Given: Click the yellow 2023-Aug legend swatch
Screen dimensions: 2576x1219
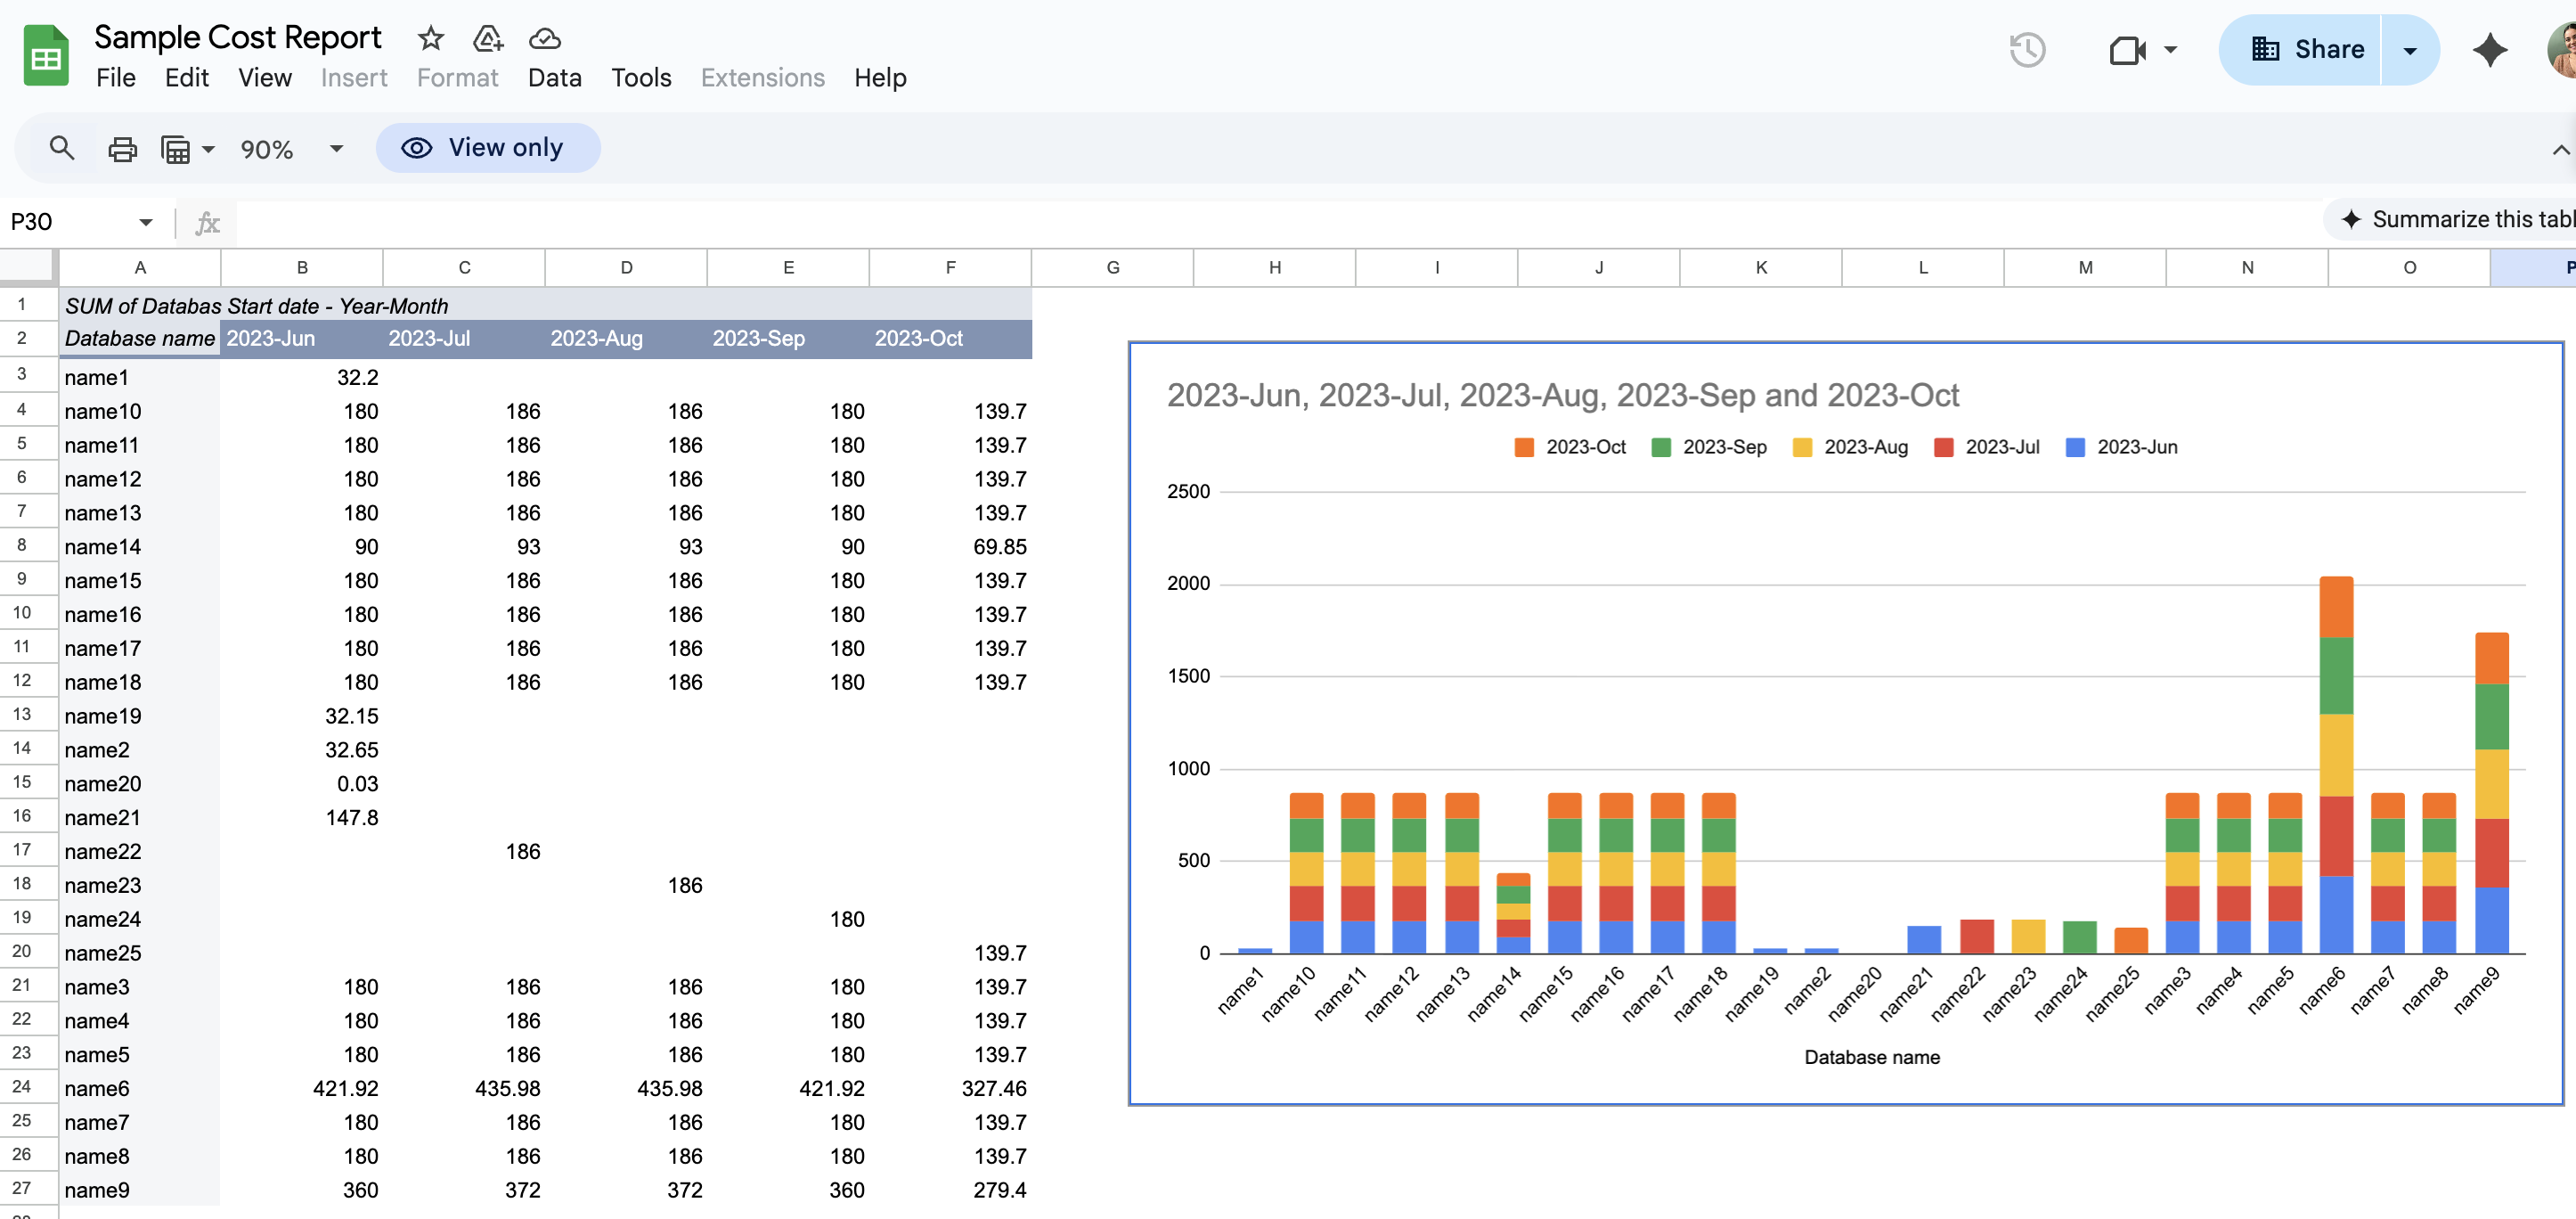Looking at the screenshot, I should tap(1802, 448).
